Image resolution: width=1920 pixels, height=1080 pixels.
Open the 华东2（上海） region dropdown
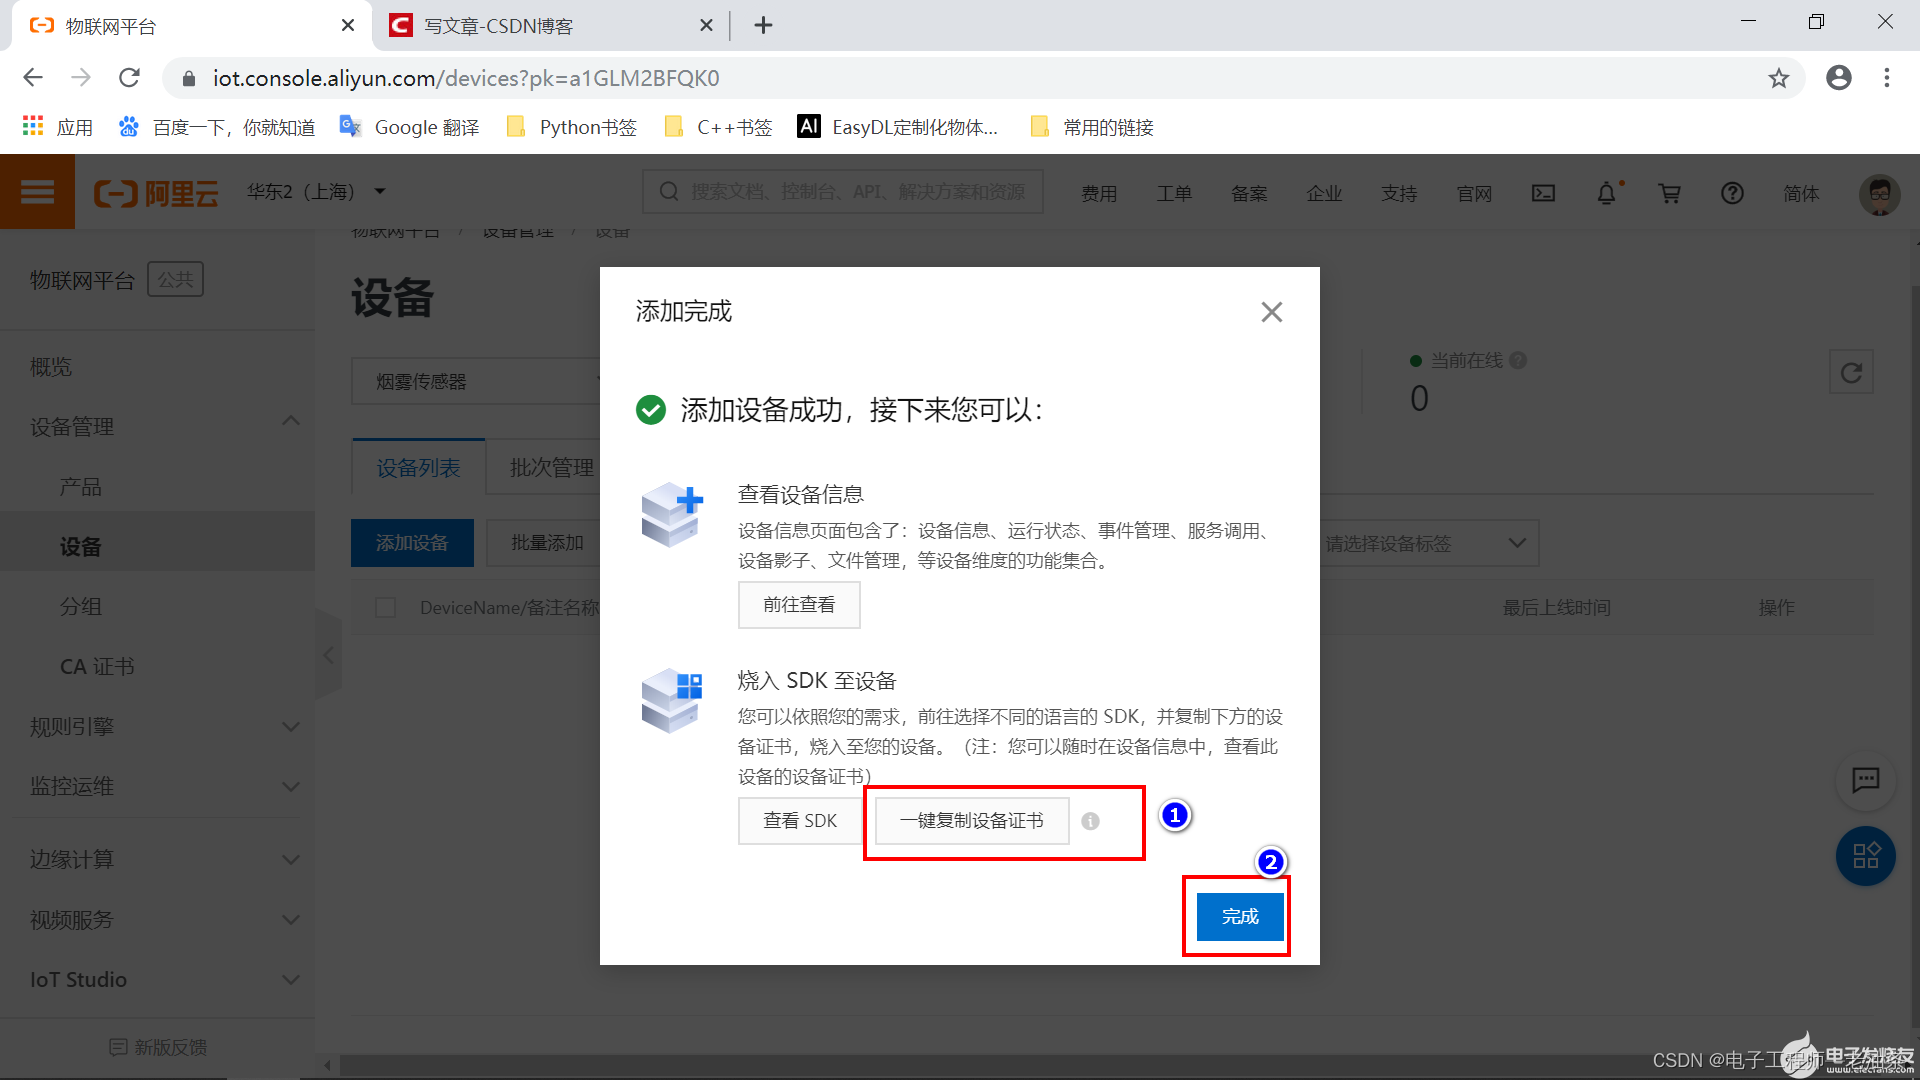point(316,192)
